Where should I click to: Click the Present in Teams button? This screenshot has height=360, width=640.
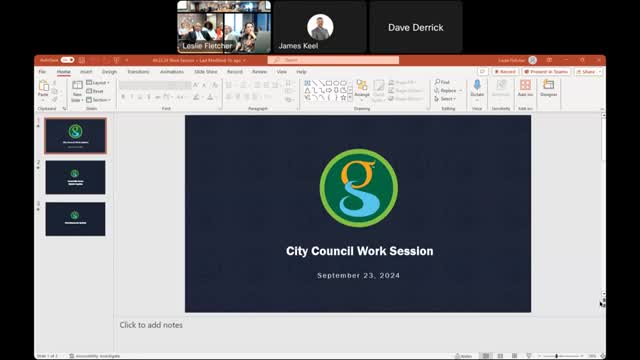(546, 72)
